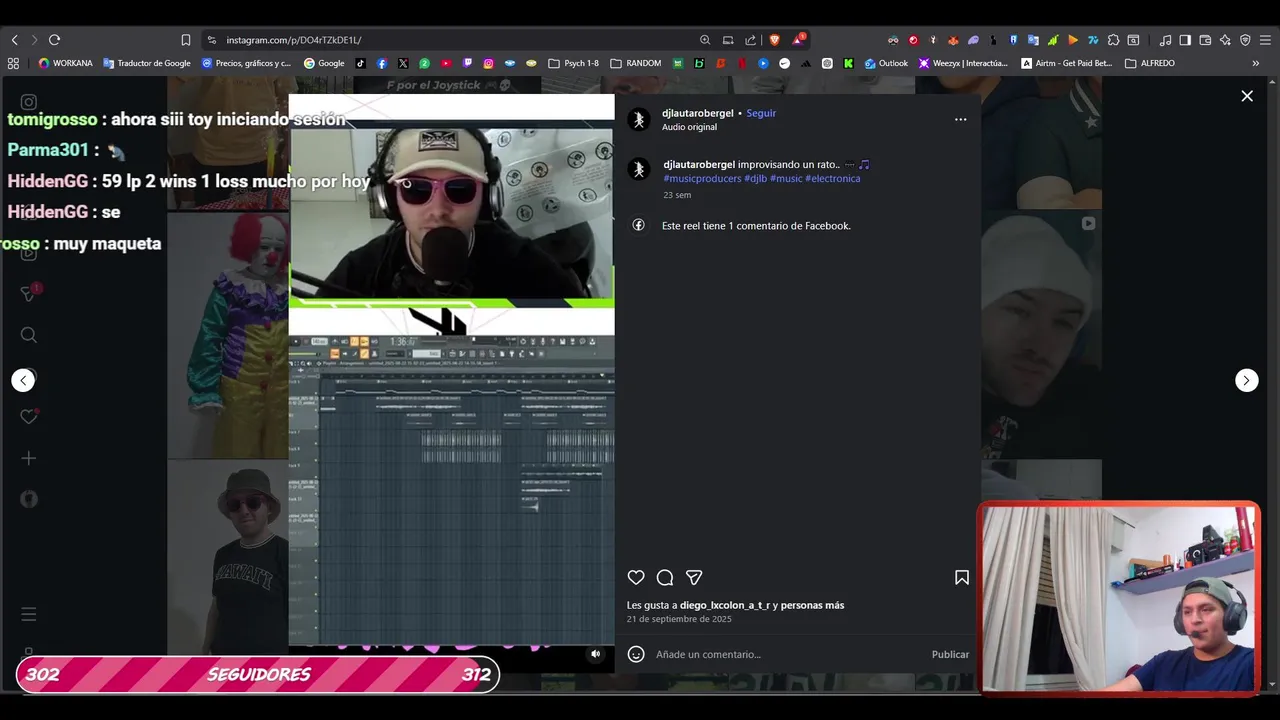Open Instagram messages with notification badge
This screenshot has height=720, width=1280.
click(x=29, y=293)
